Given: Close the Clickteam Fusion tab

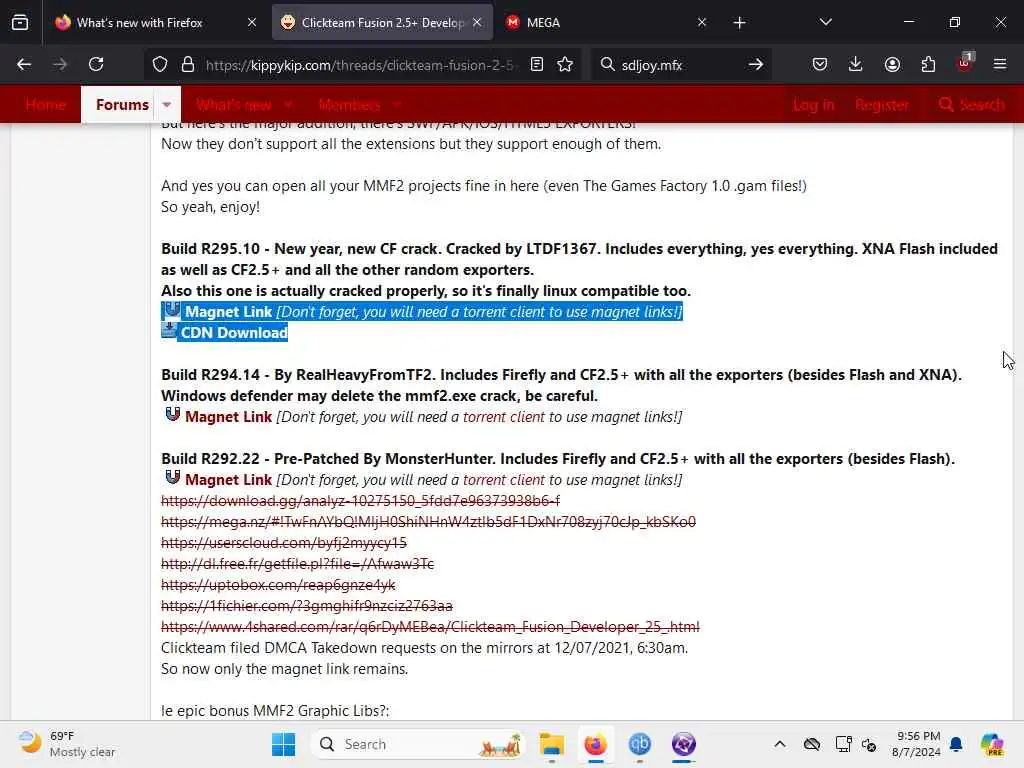Looking at the screenshot, I should pos(477,22).
